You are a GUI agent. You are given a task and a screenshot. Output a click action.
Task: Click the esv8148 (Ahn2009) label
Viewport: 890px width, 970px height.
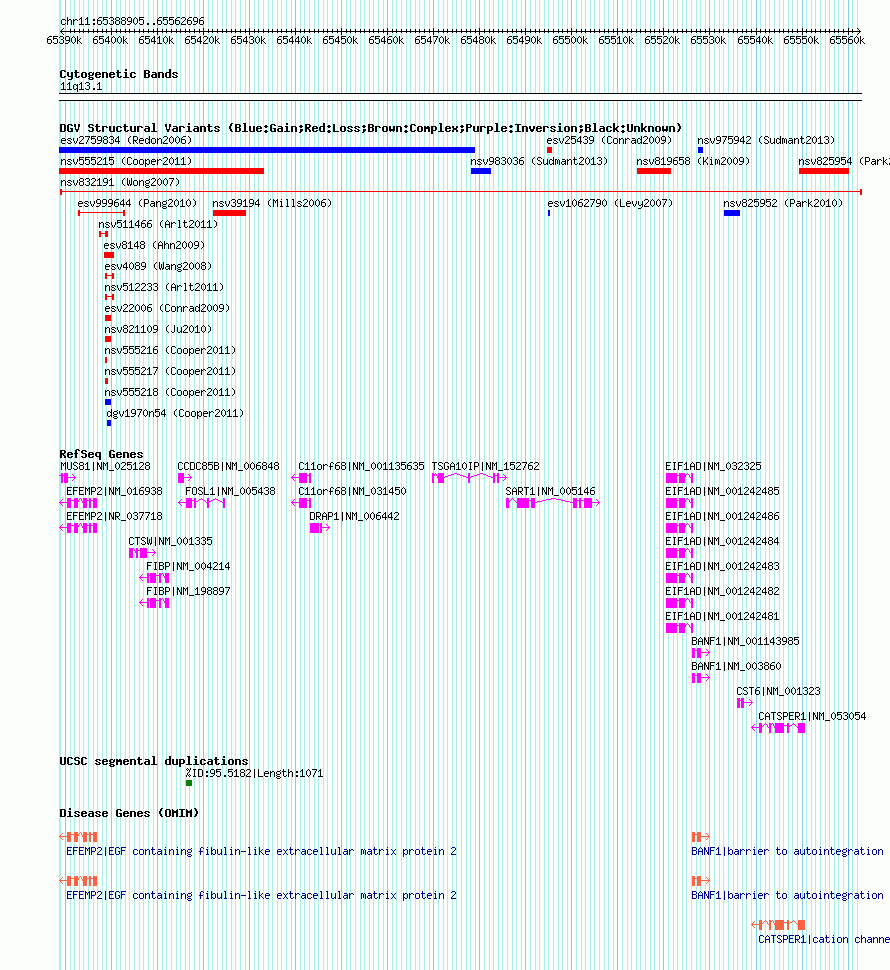tap(154, 246)
